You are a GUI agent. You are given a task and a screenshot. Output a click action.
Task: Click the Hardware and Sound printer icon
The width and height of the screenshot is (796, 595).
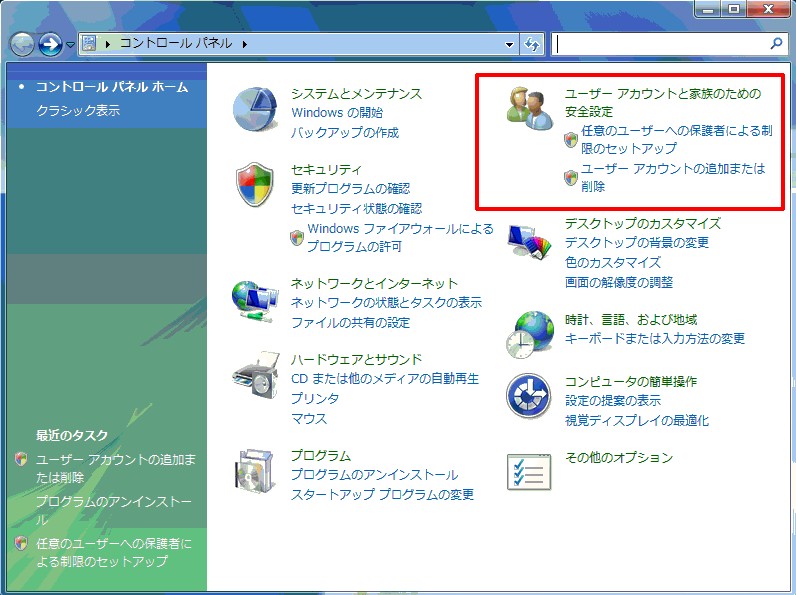pos(256,375)
